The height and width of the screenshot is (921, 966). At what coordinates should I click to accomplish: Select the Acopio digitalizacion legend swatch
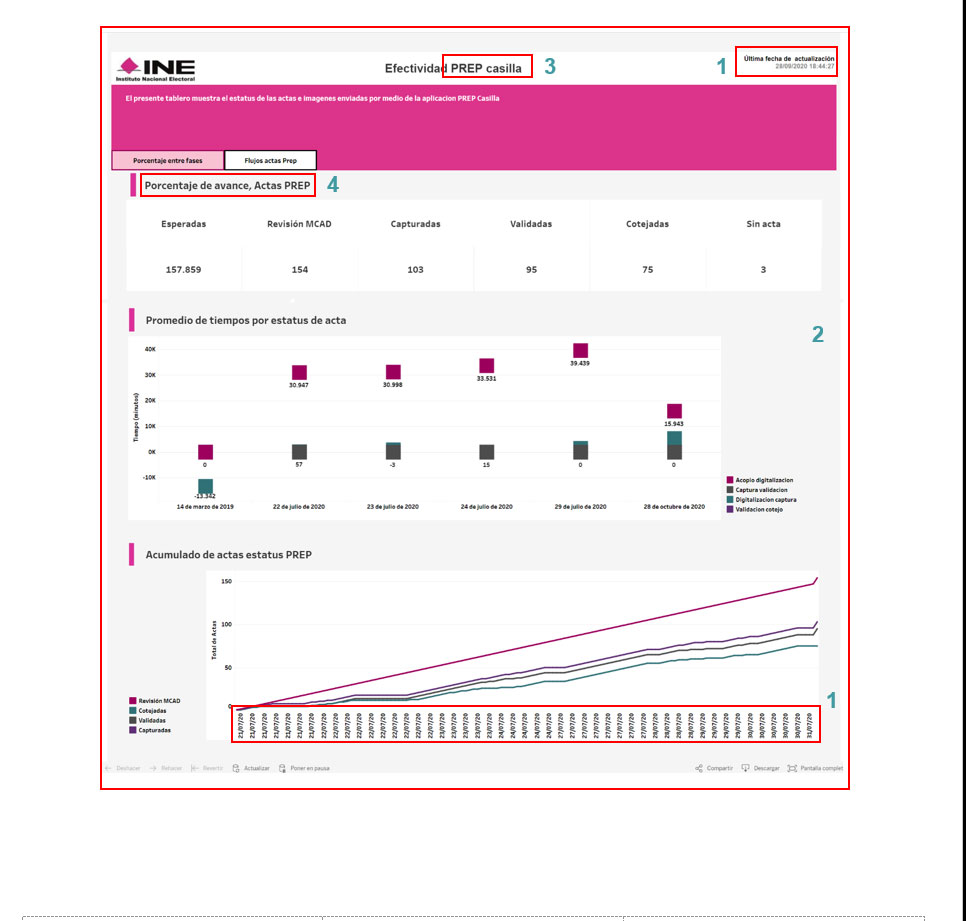coord(729,480)
